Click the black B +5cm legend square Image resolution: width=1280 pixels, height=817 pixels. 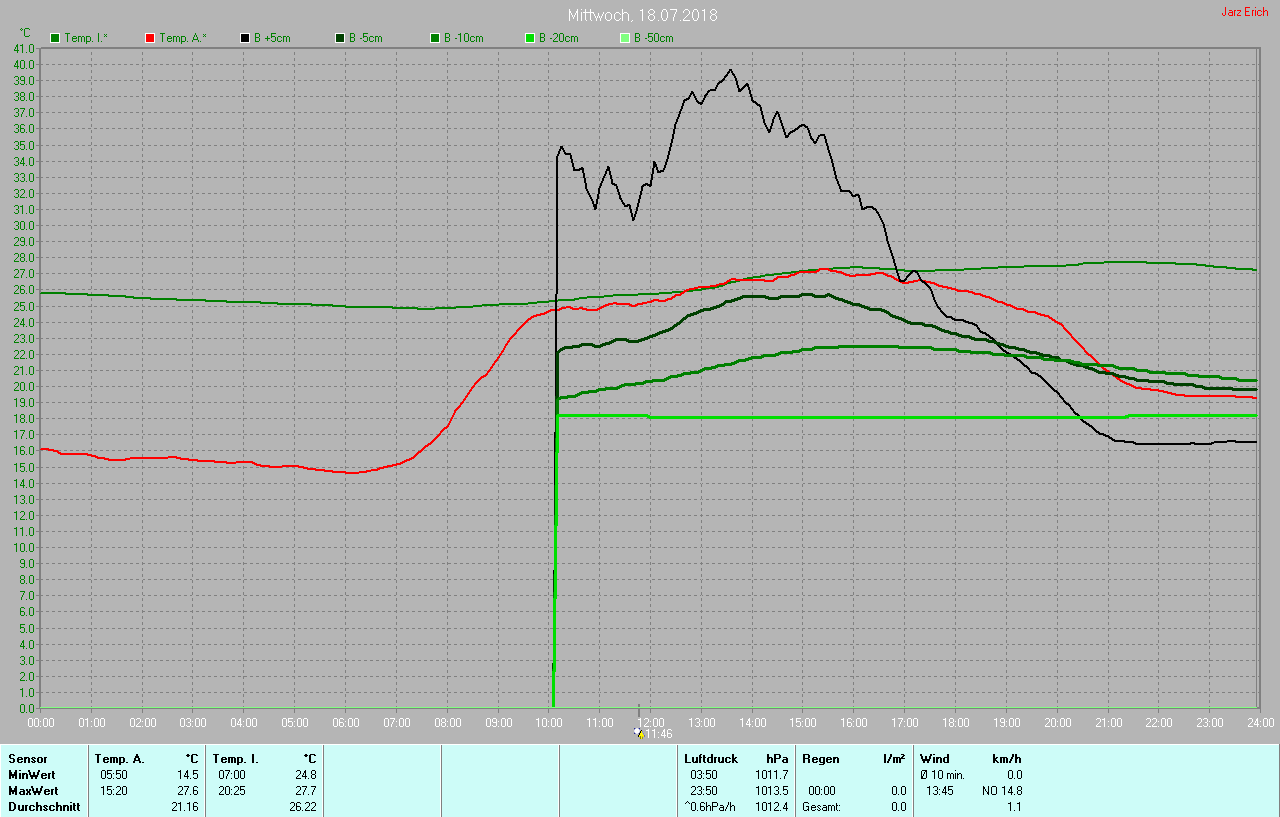pos(244,38)
